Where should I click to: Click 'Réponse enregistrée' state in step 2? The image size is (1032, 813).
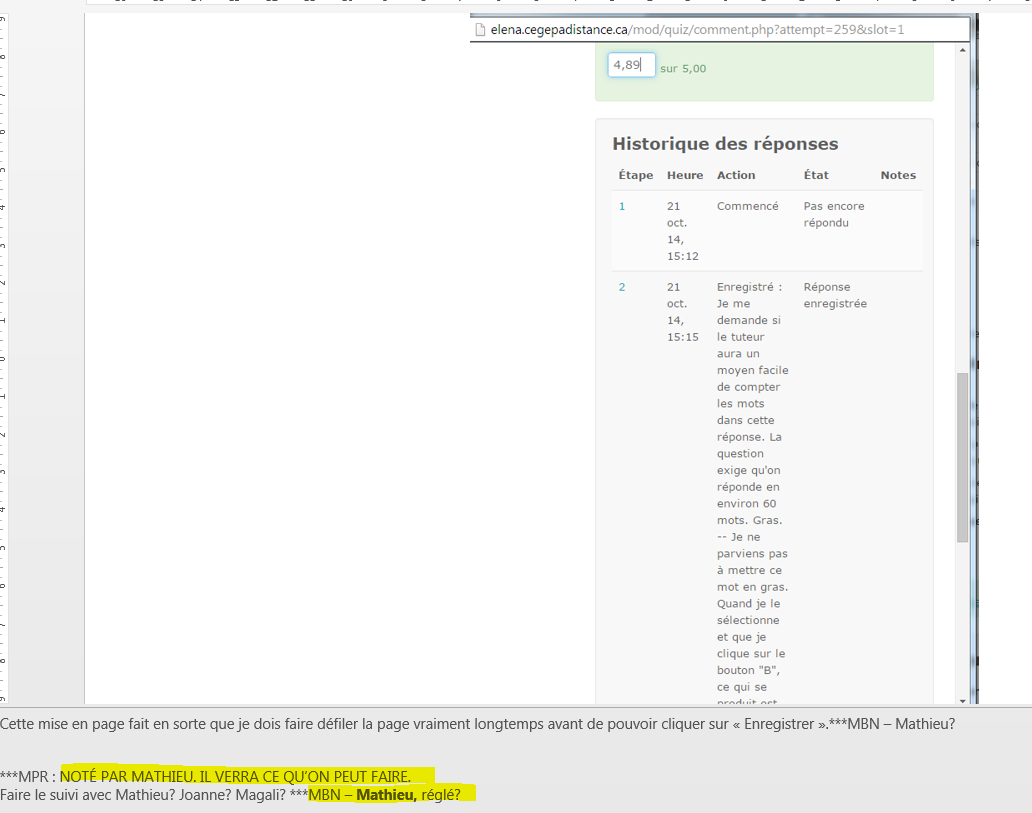[835, 295]
